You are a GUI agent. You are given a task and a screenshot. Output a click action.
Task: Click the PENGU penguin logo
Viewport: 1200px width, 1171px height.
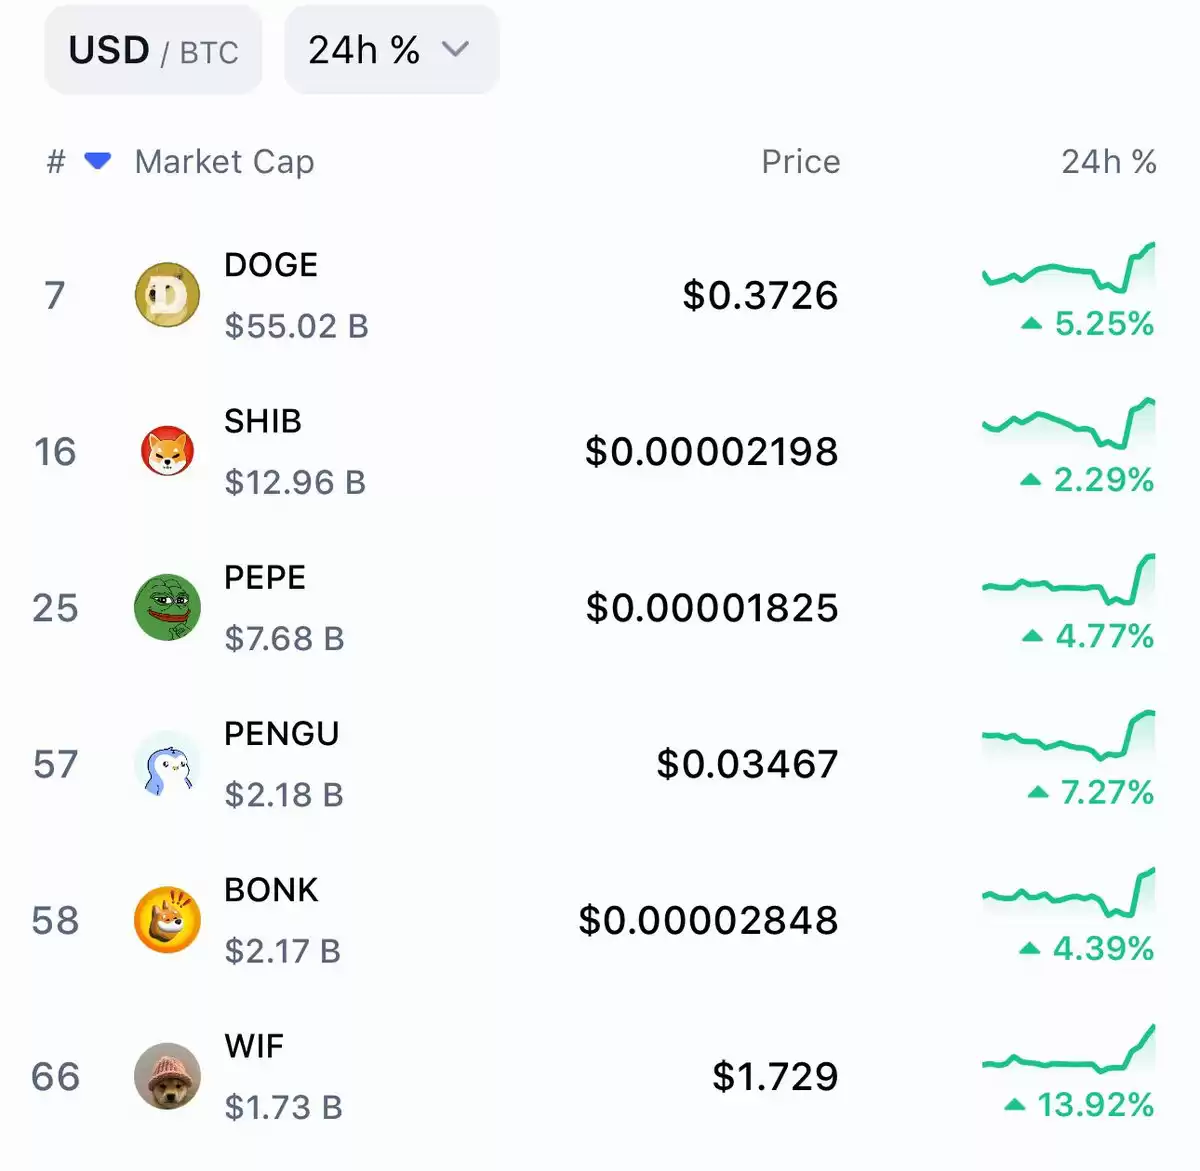pyautogui.click(x=167, y=764)
